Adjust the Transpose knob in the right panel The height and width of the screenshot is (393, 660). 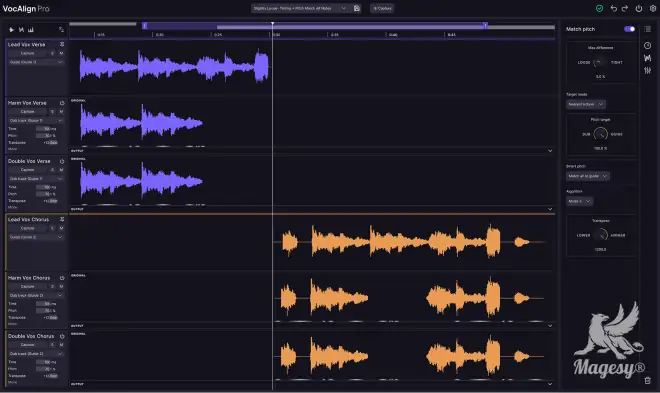point(601,235)
